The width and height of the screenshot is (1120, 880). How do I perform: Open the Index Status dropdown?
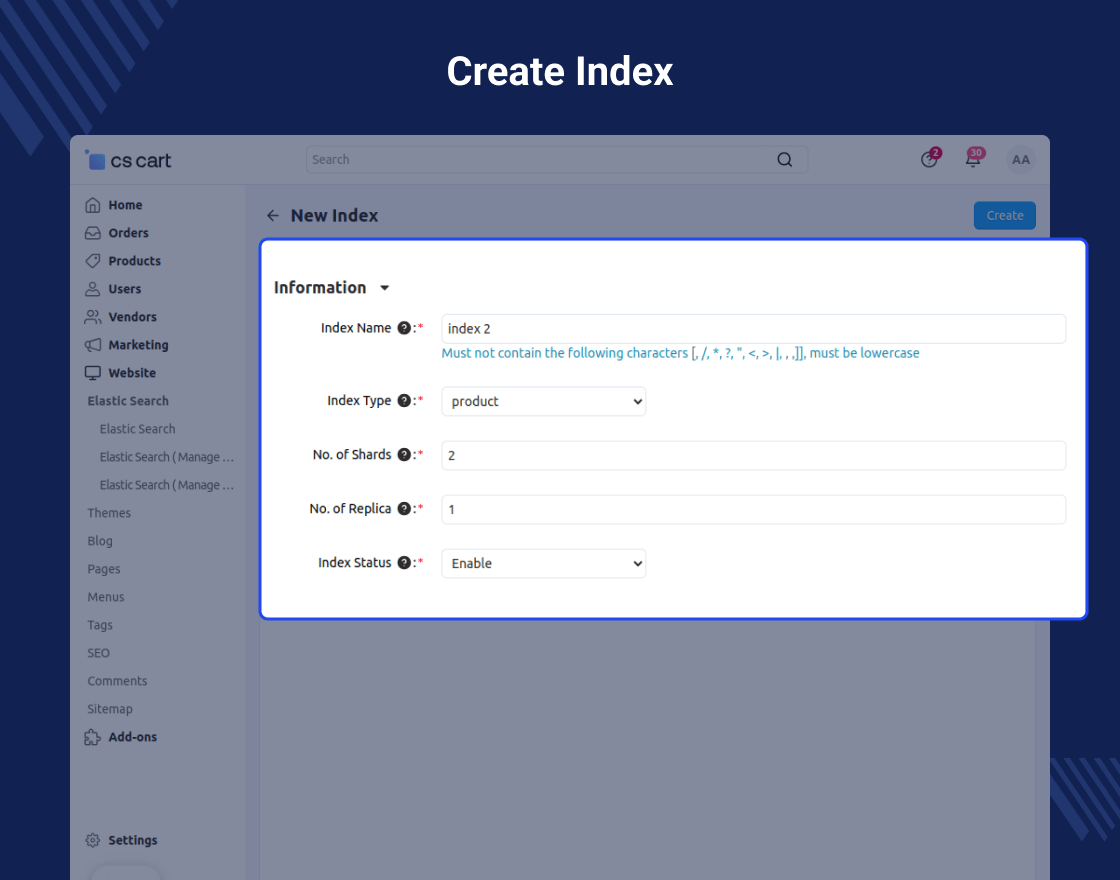pos(544,564)
